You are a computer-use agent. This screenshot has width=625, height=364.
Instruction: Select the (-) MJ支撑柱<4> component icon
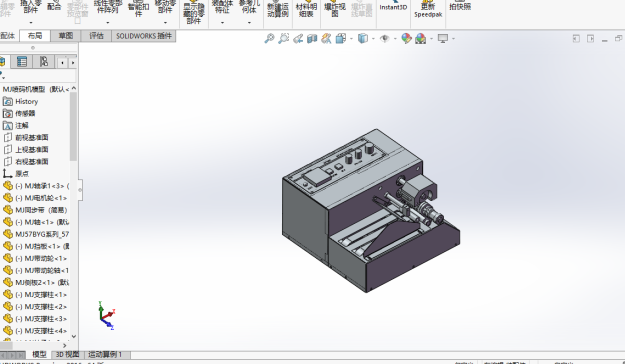(8, 331)
